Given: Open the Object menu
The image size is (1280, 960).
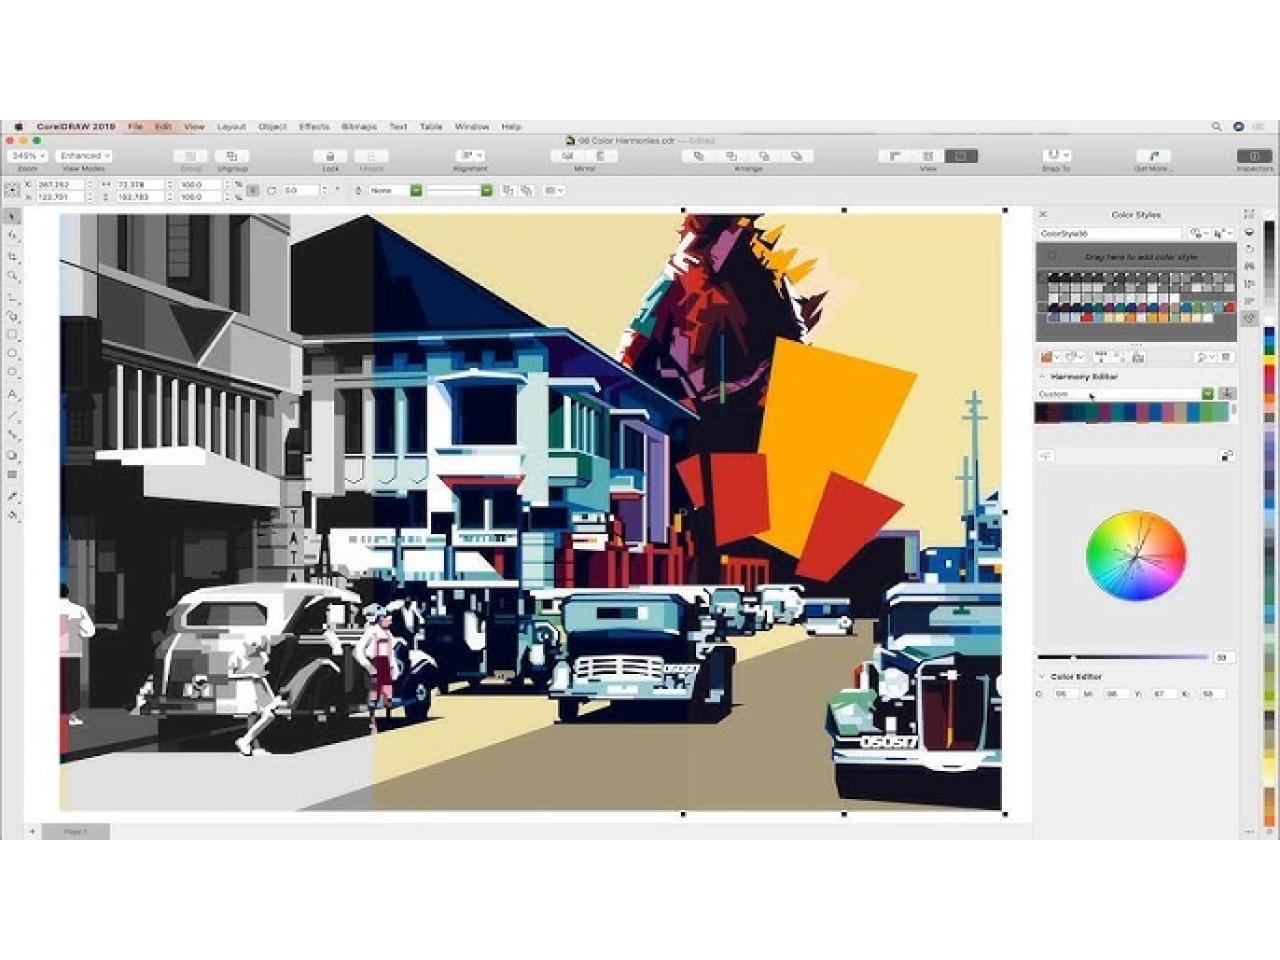Looking at the screenshot, I should [x=272, y=127].
